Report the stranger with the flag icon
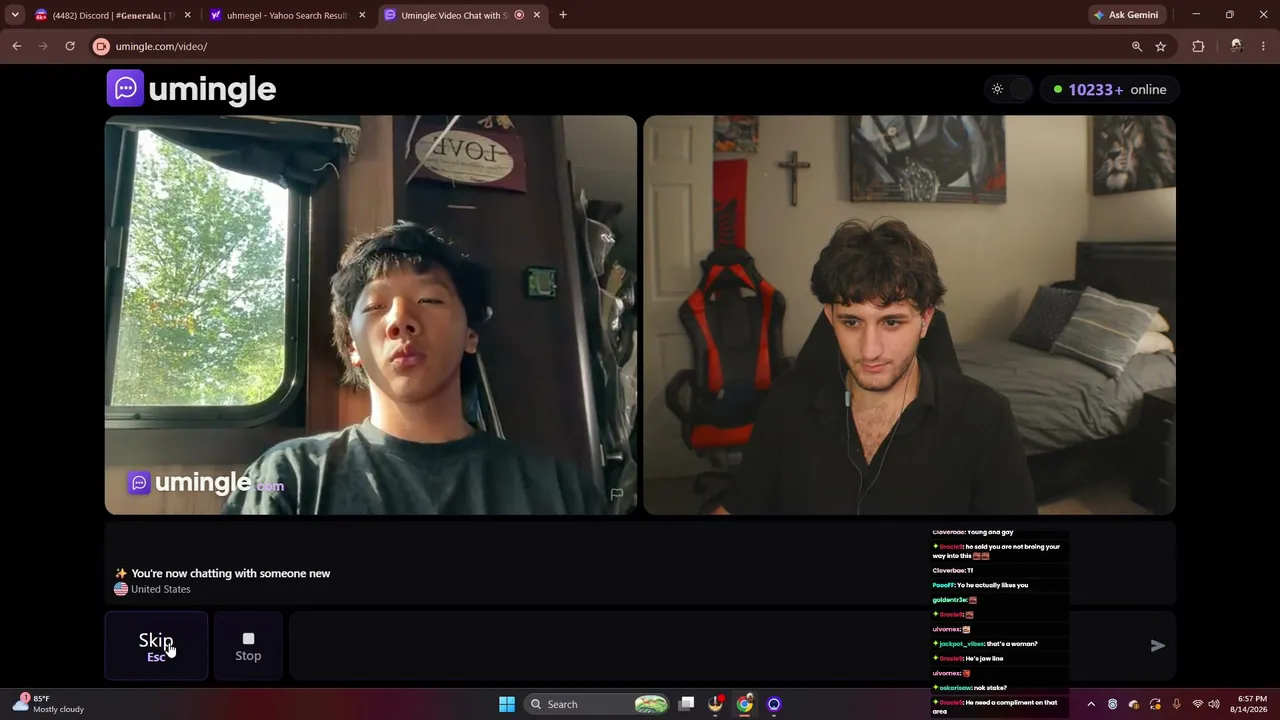 click(617, 494)
